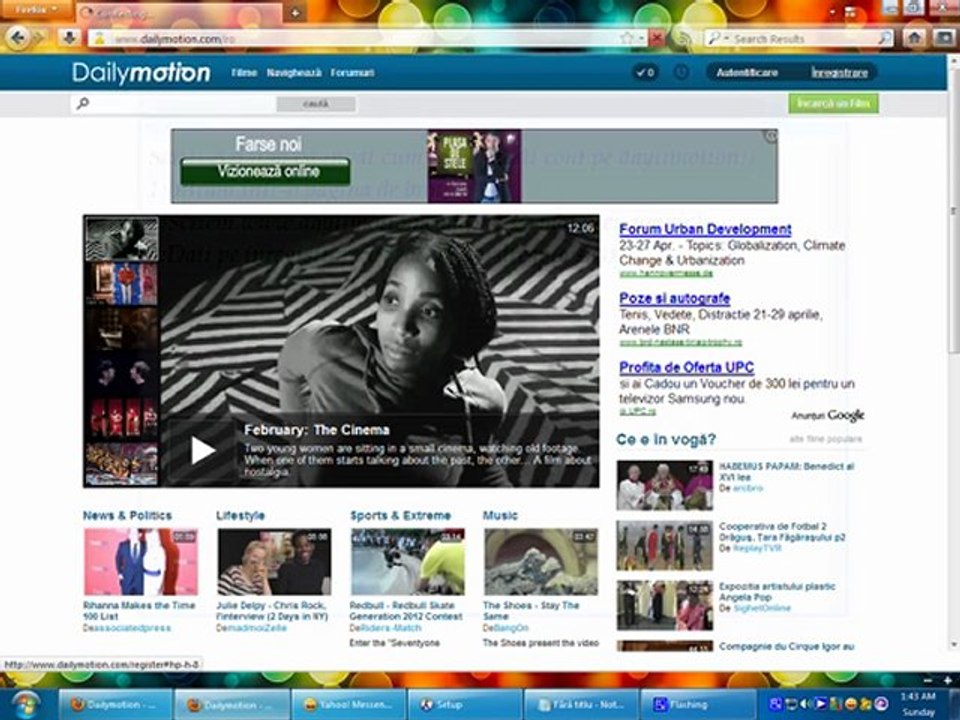The width and height of the screenshot is (960, 720).
Task: Click the page vertical scrollbar thumb
Action: pos(953,211)
